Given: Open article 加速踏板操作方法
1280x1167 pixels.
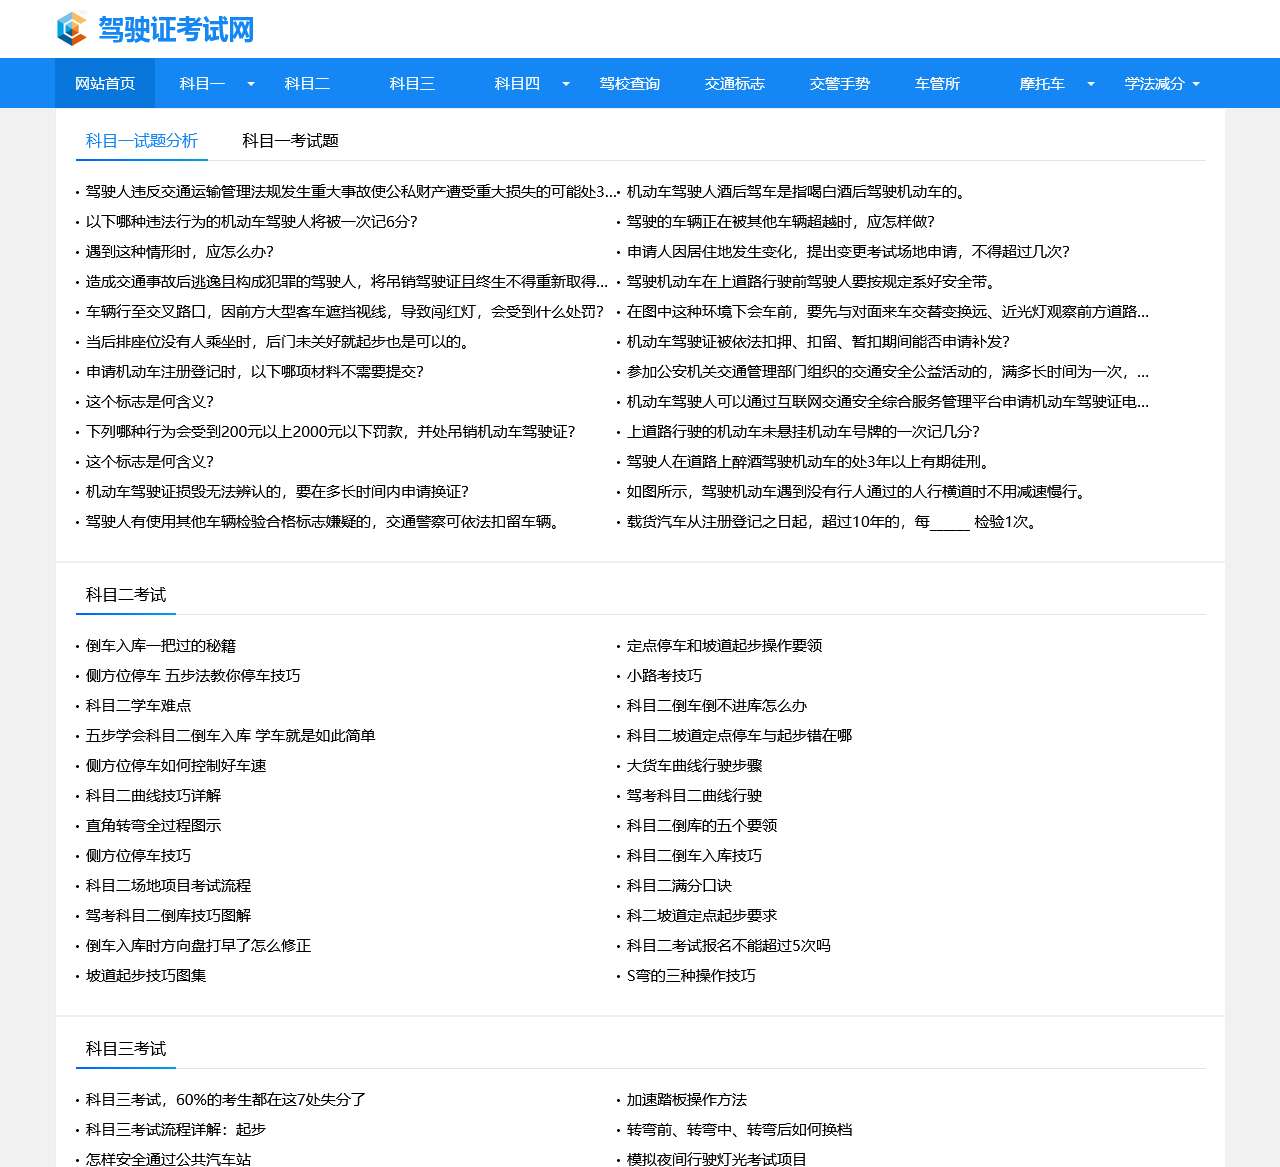Looking at the screenshot, I should (x=687, y=1100).
